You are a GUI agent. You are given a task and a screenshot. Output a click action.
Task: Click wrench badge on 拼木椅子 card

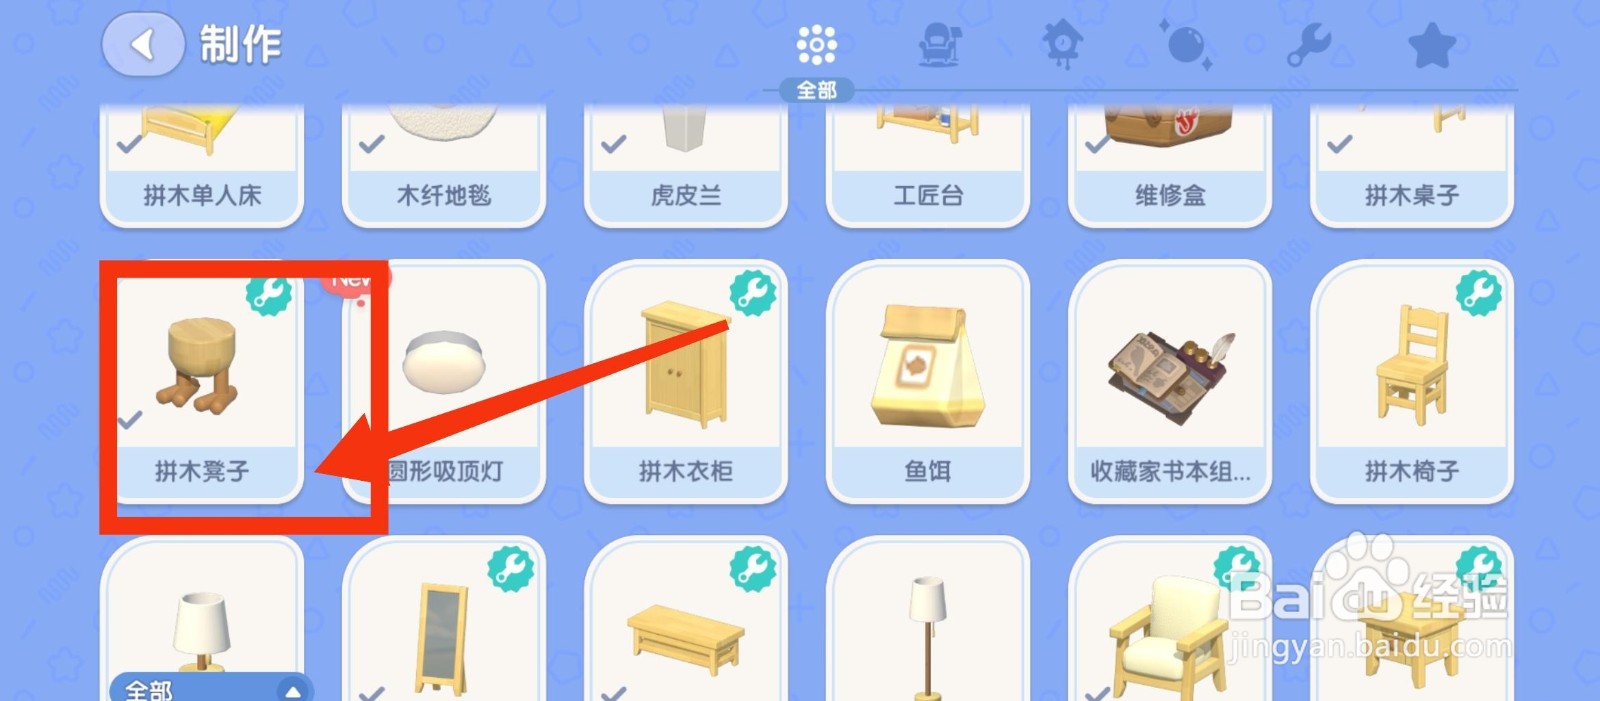(1479, 292)
